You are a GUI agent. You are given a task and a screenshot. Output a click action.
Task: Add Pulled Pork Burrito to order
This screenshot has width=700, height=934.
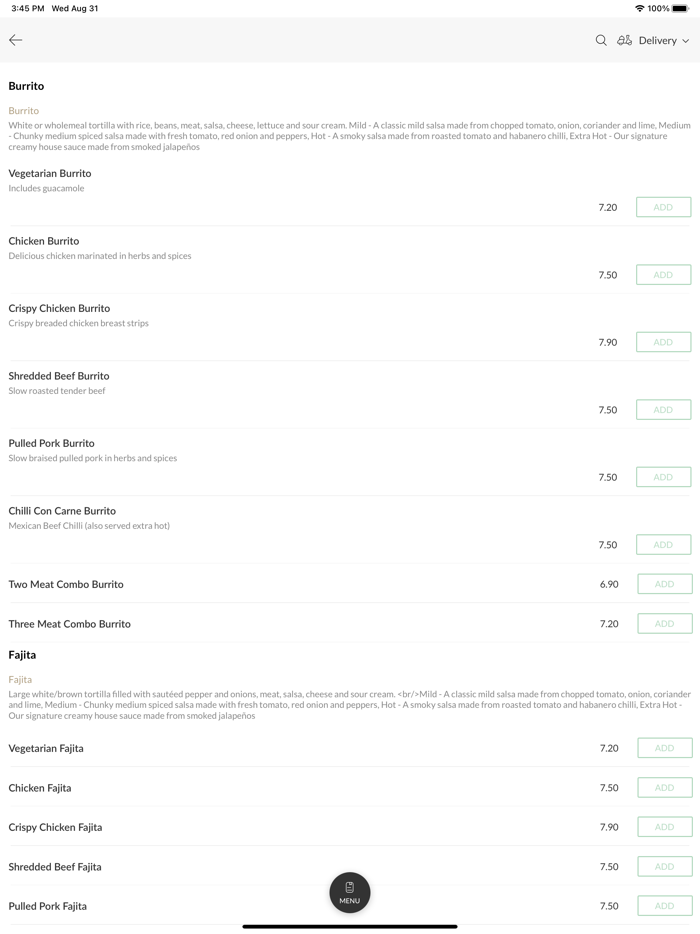[x=663, y=477]
